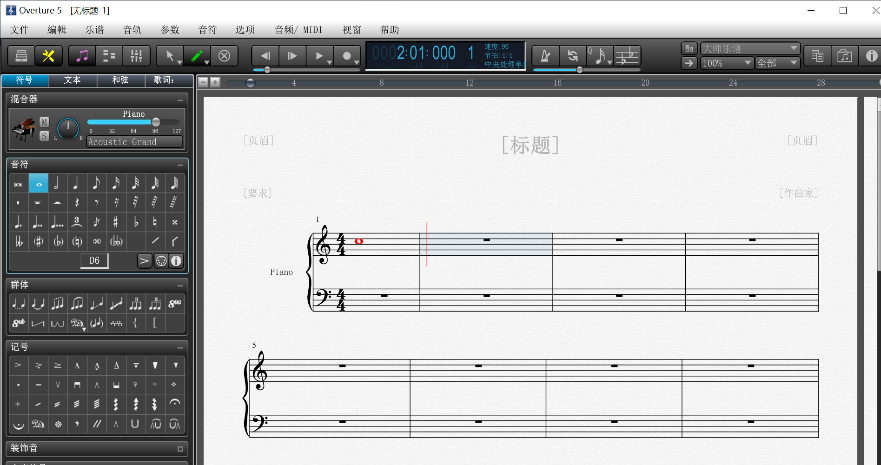
Task: Toggle the yellow tools palette button
Action: point(48,56)
